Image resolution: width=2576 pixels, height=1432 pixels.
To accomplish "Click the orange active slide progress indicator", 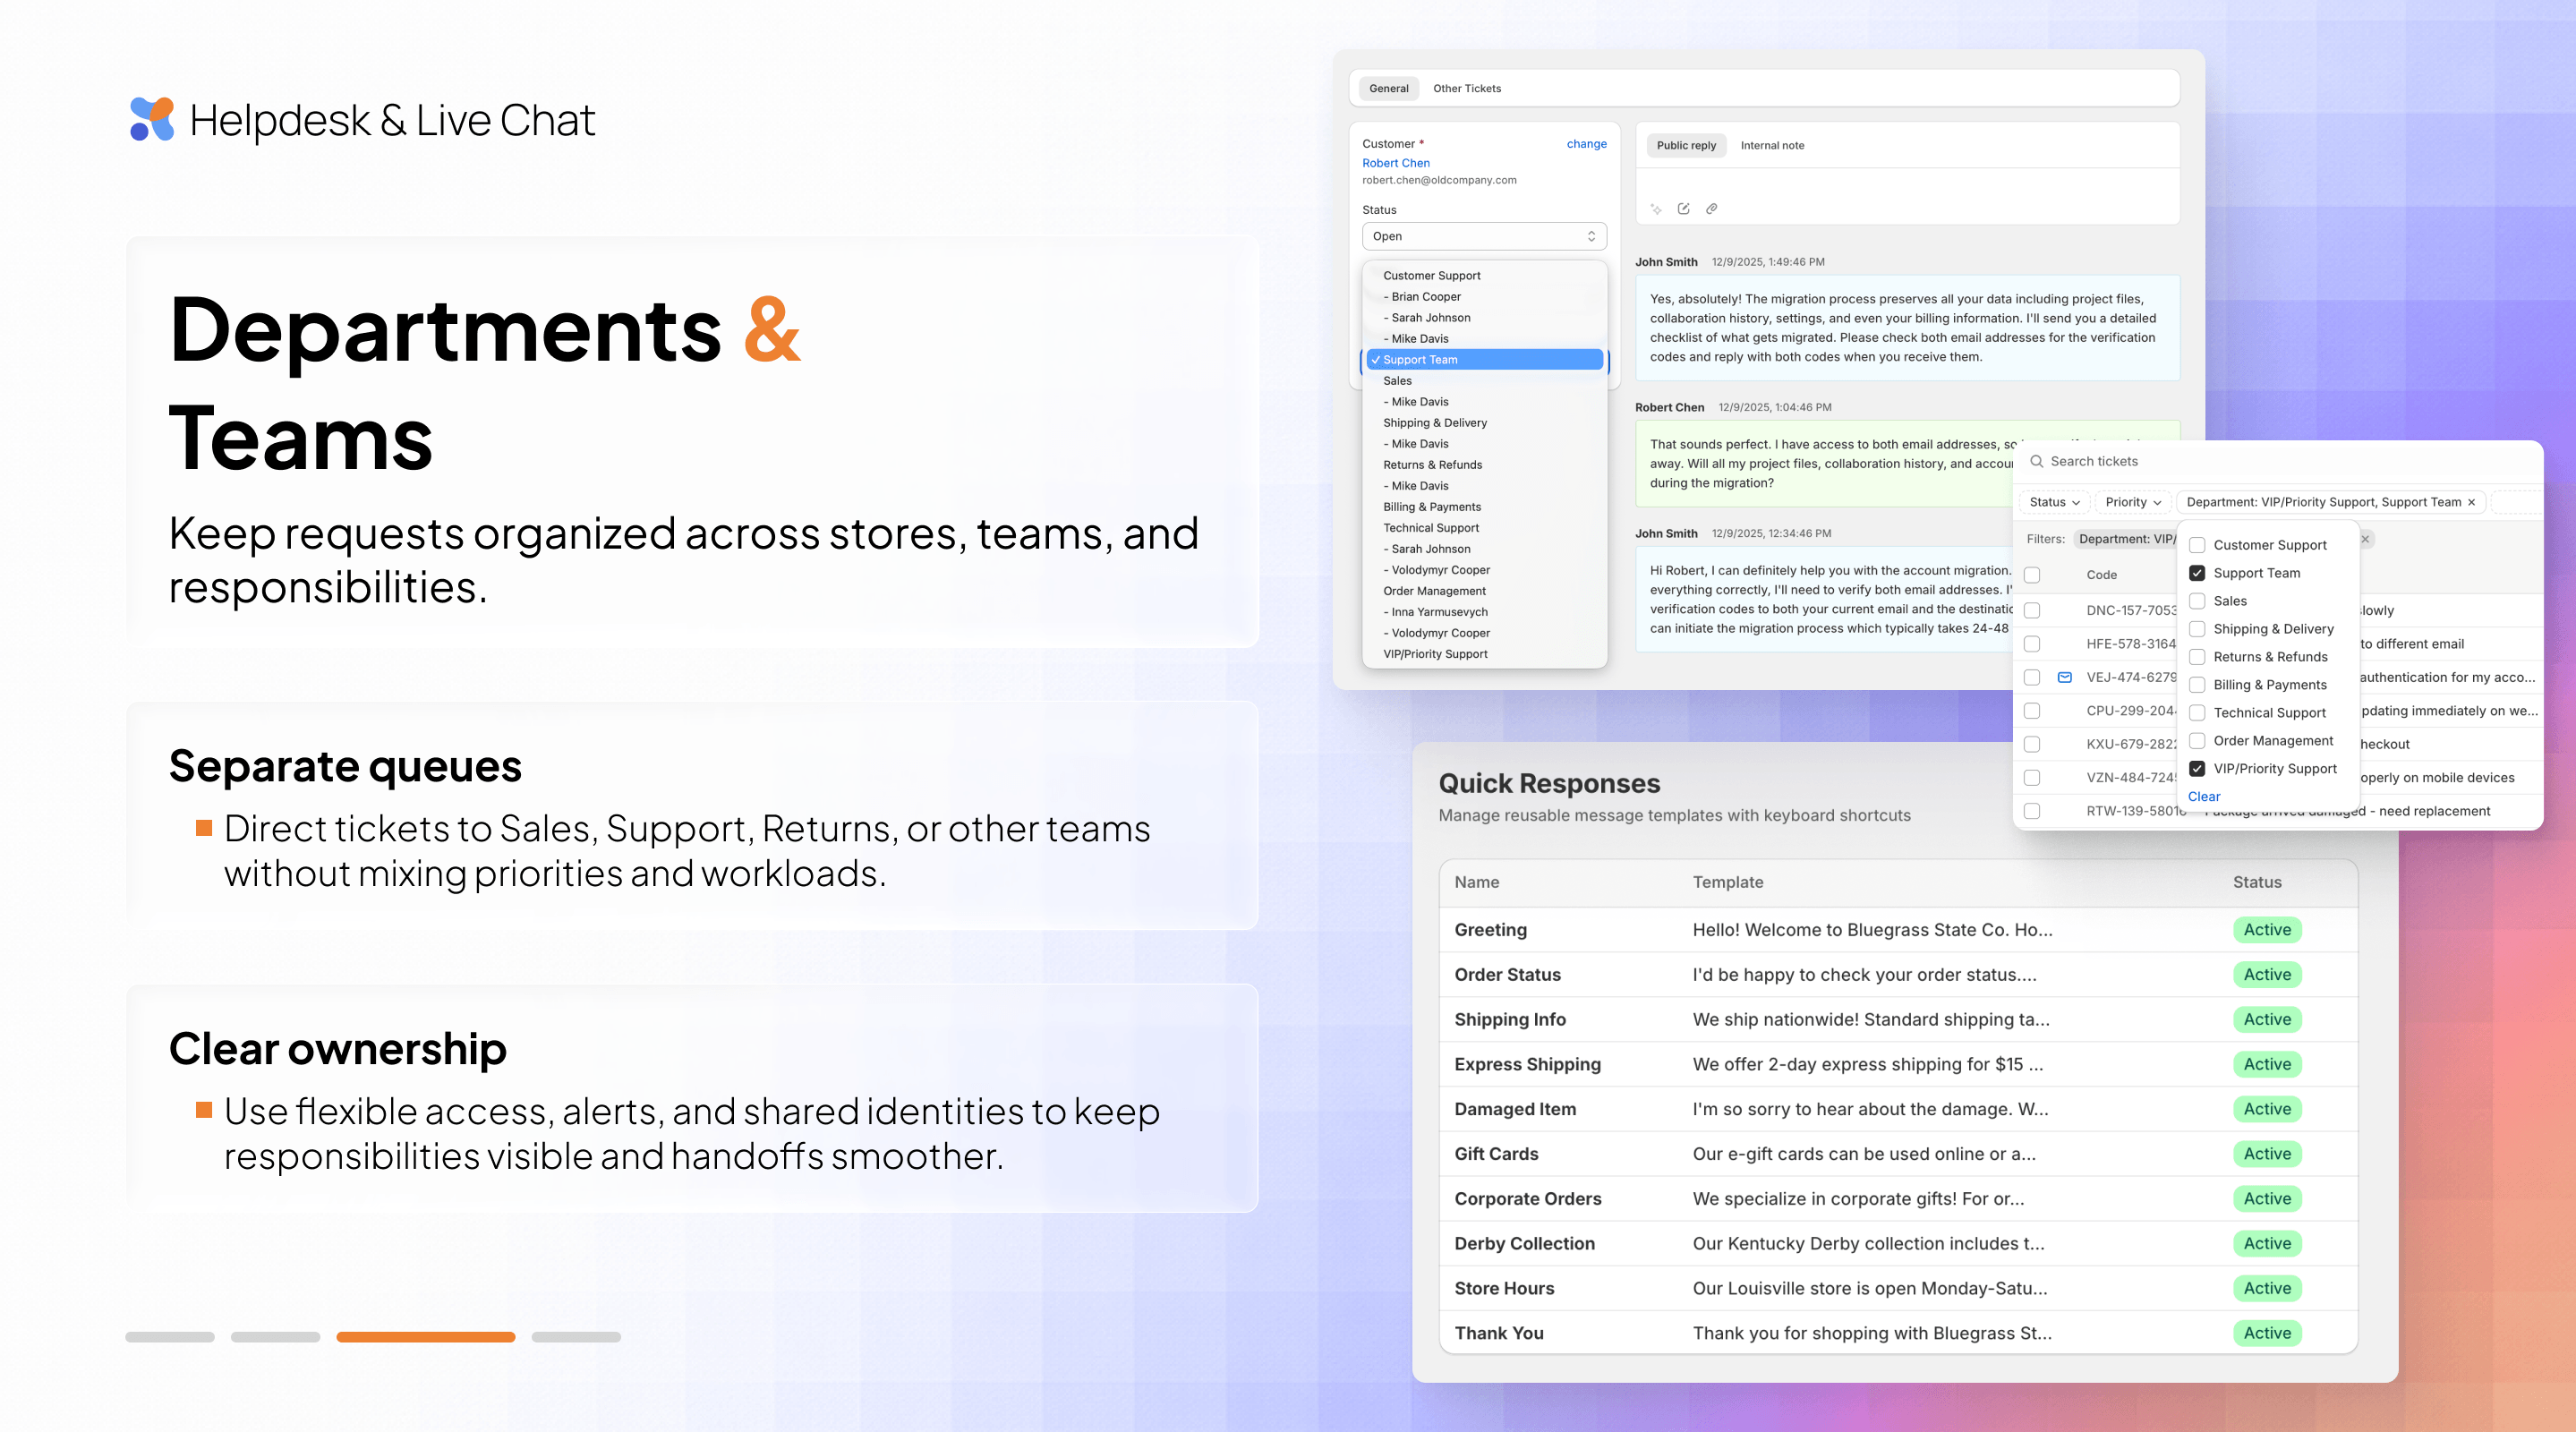I will 425,1337.
